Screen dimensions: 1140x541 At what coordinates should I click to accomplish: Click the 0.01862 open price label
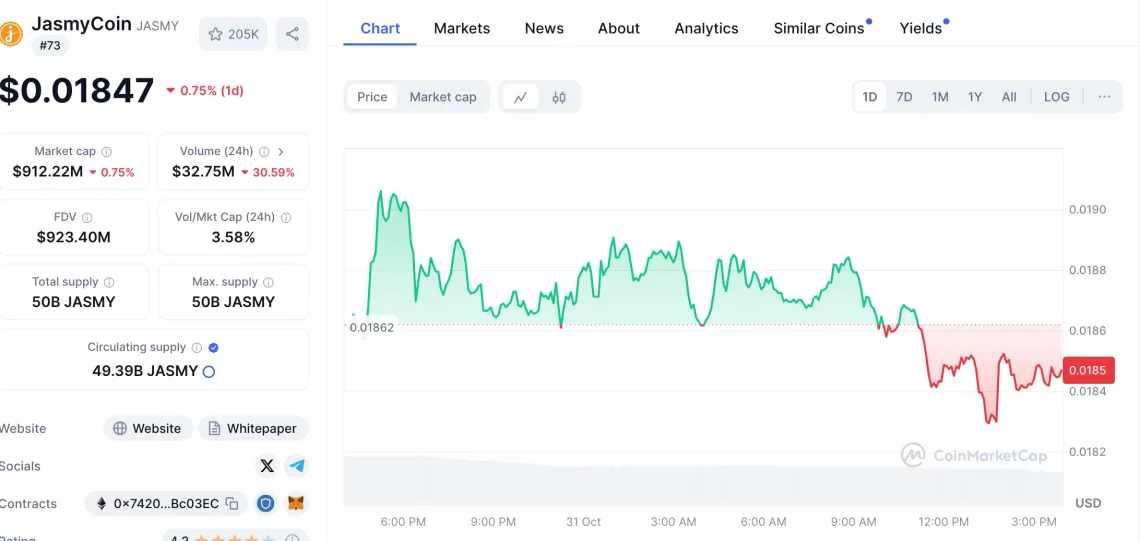[x=372, y=327]
